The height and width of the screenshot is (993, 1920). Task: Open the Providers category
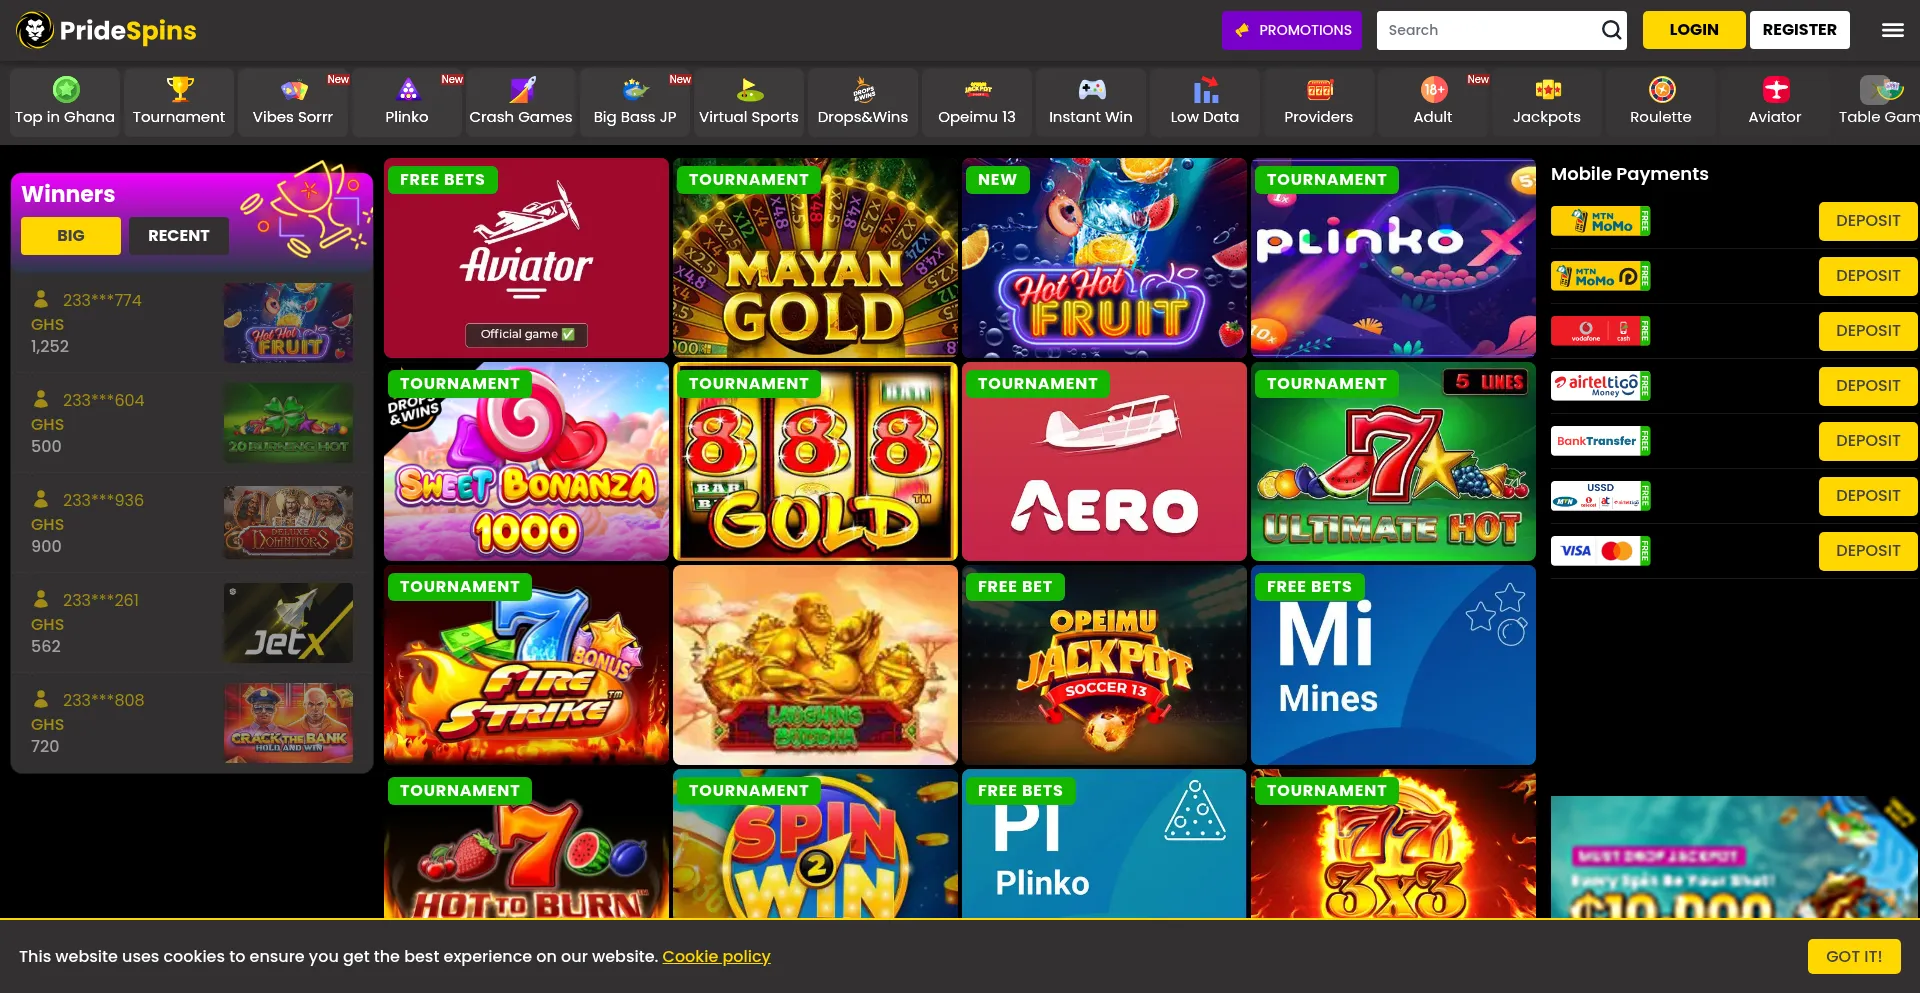pos(1319,102)
